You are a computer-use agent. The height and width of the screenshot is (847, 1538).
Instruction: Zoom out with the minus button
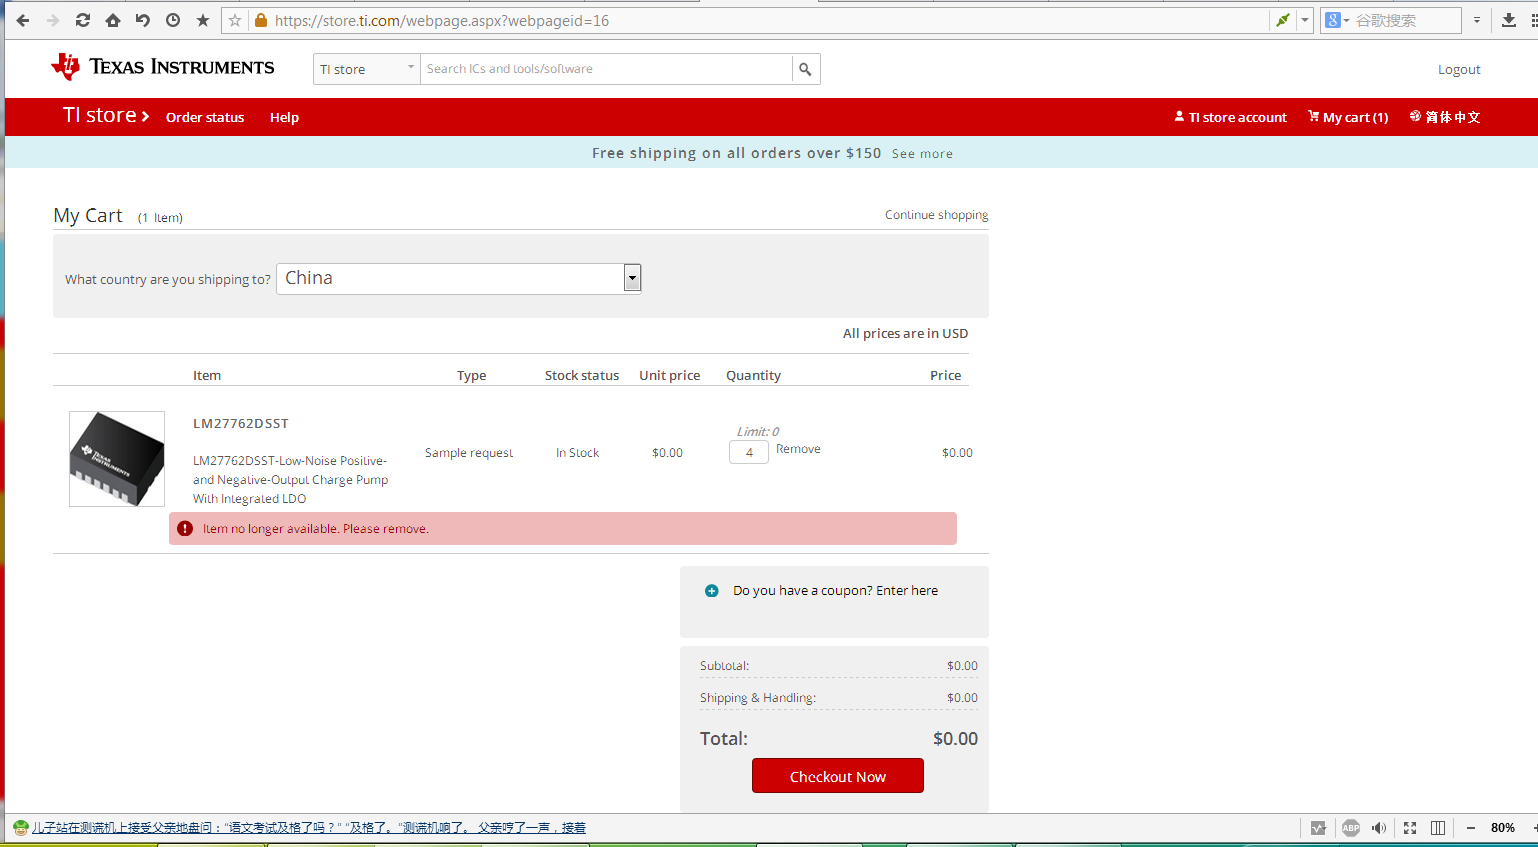pyautogui.click(x=1471, y=828)
